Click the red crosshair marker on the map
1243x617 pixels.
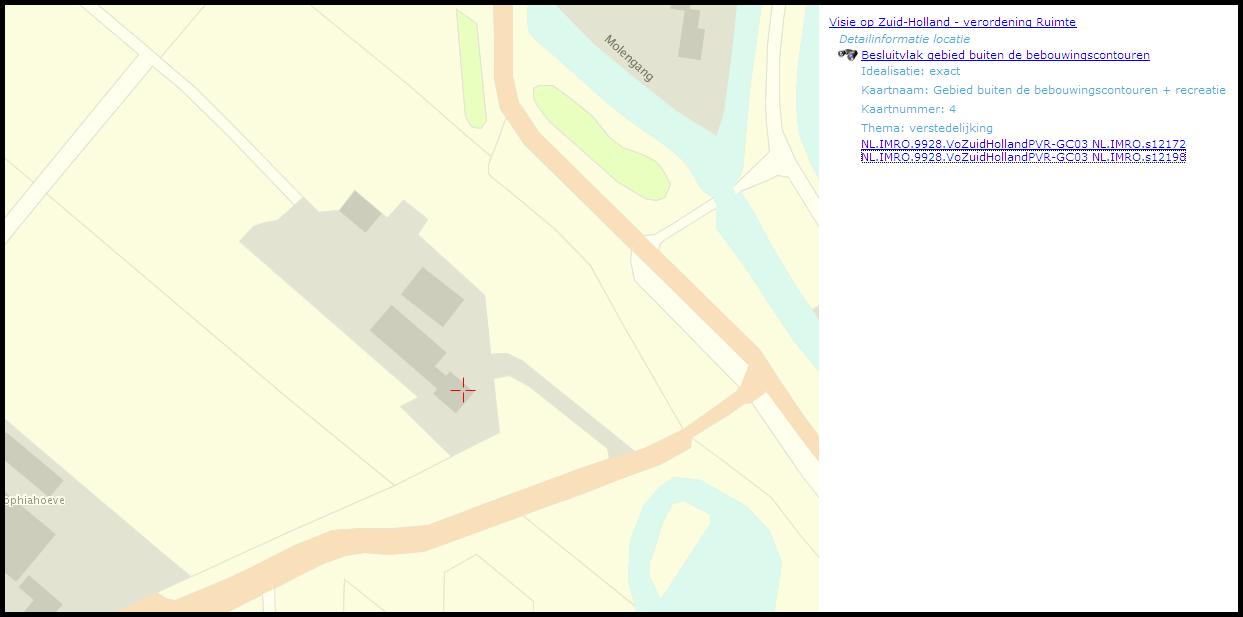[x=462, y=390]
